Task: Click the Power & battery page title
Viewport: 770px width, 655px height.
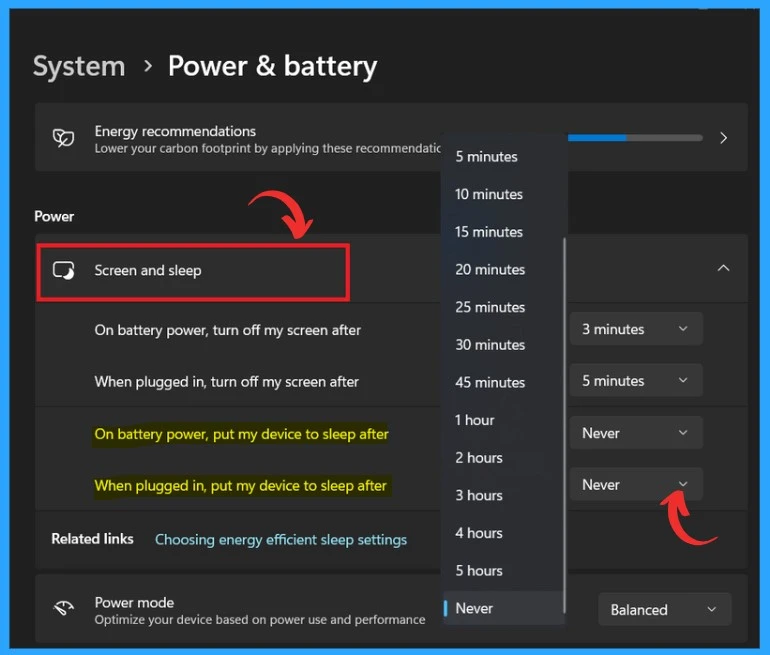Action: tap(273, 66)
